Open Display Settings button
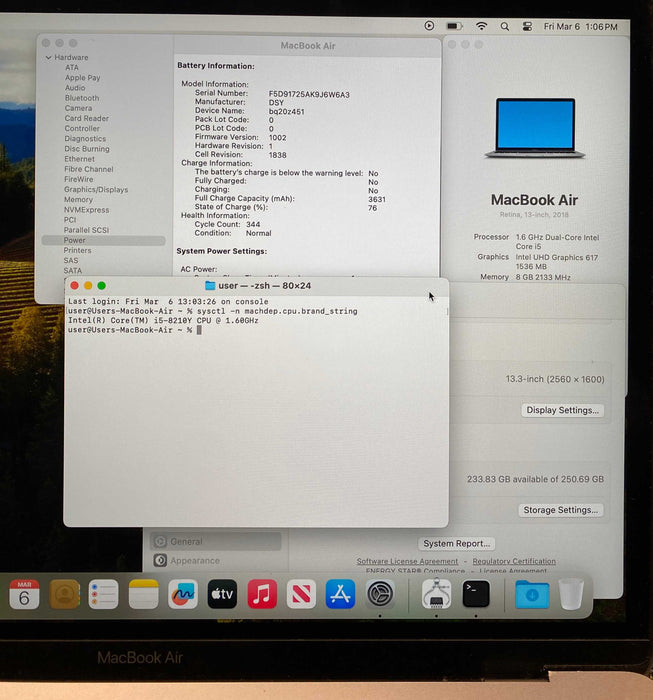 [x=562, y=410]
